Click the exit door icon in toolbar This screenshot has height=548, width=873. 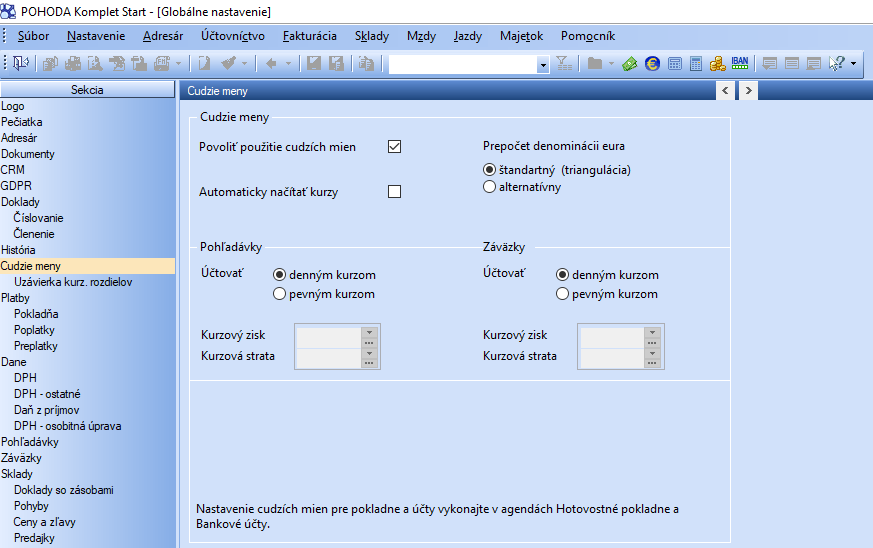(x=21, y=63)
